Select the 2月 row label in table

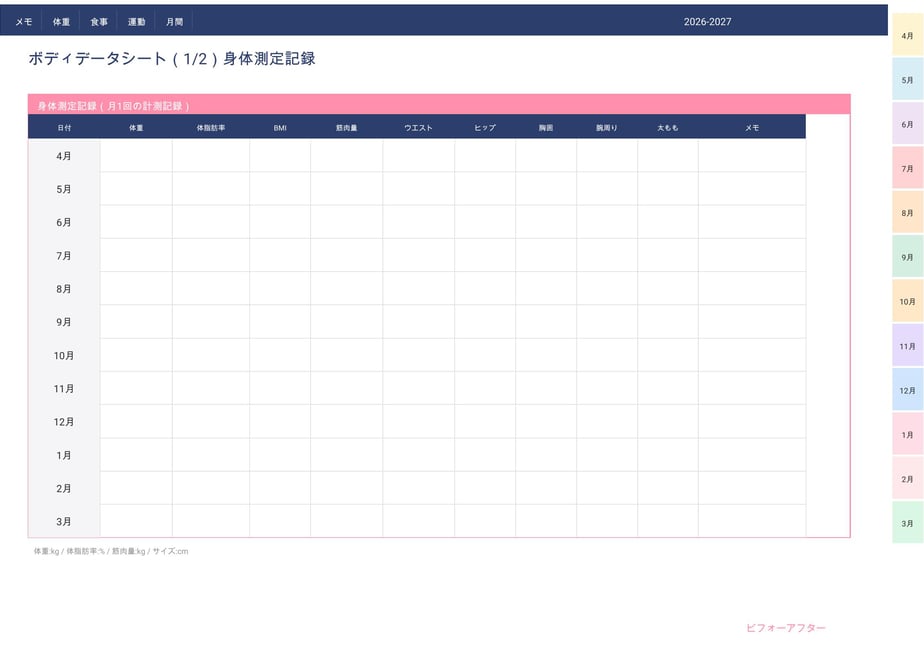coord(64,488)
